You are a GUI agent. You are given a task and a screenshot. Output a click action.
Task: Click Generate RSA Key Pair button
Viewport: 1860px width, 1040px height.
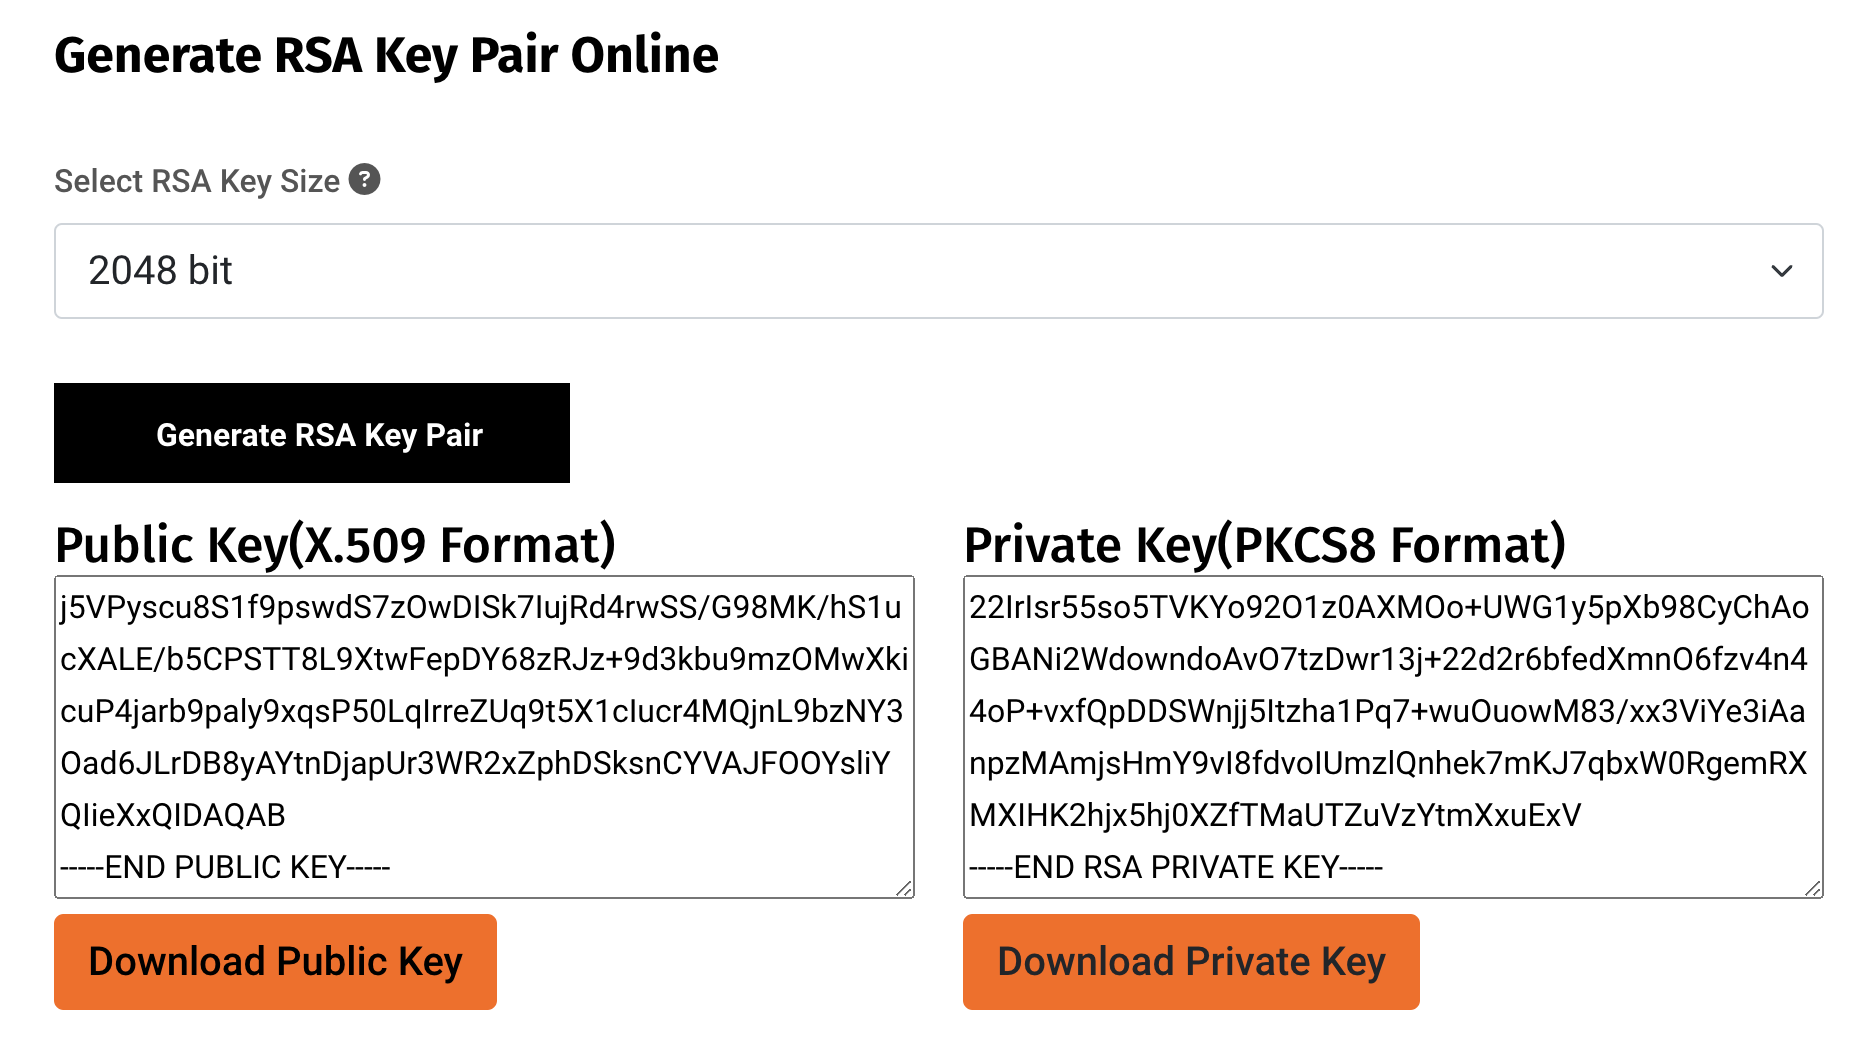click(x=312, y=433)
